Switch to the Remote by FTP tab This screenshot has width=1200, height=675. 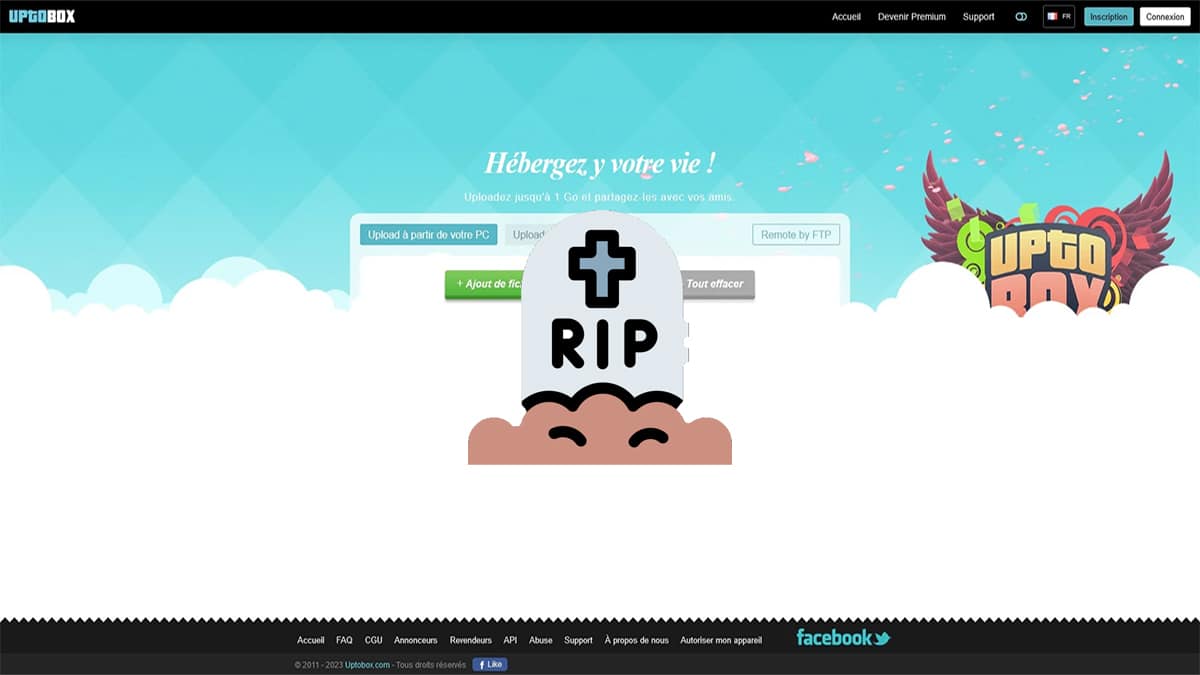click(795, 235)
